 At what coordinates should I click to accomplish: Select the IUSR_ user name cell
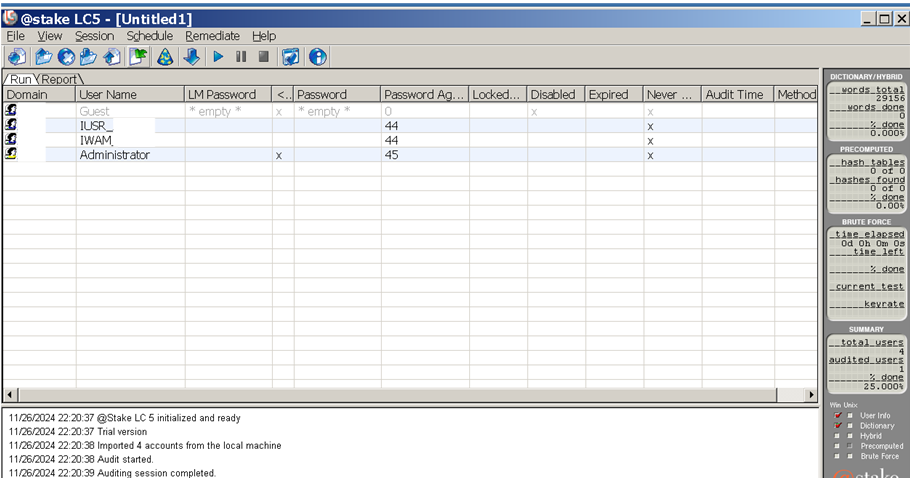coord(130,126)
